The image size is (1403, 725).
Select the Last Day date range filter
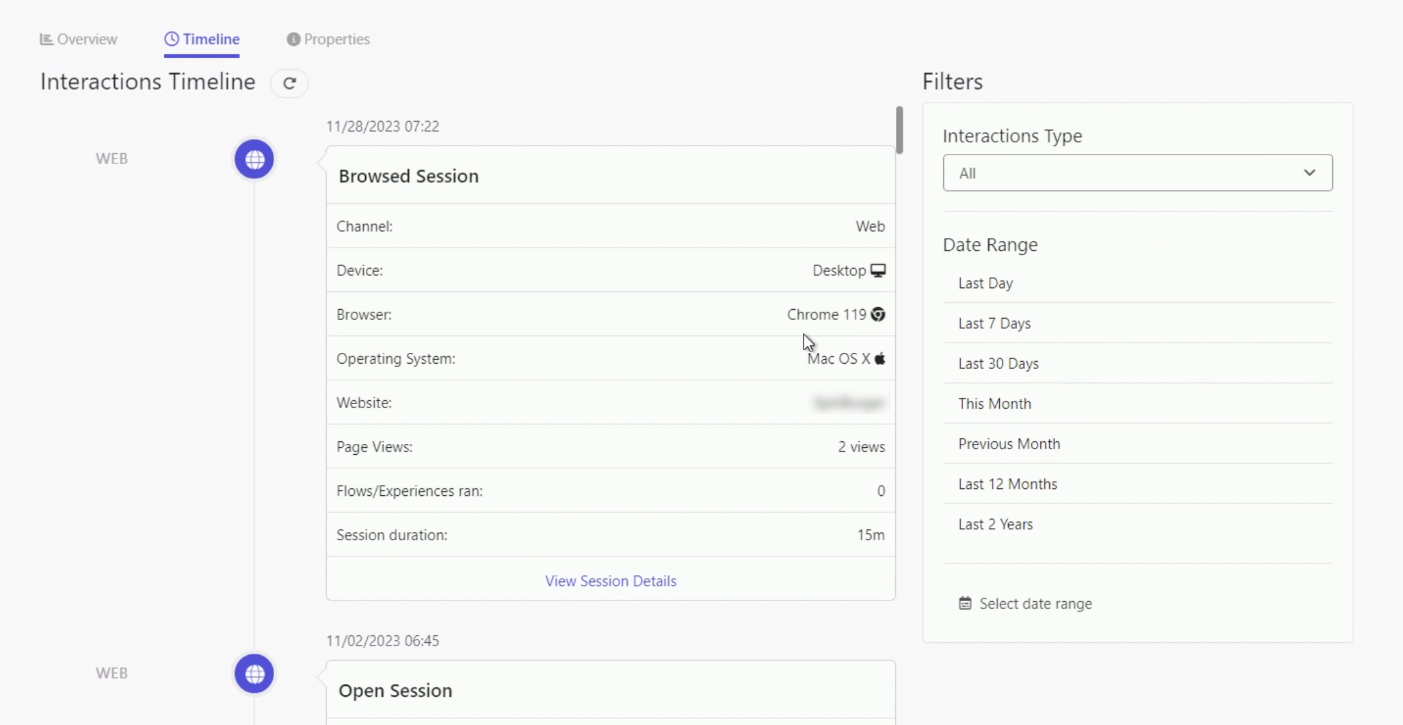pyautogui.click(x=984, y=283)
